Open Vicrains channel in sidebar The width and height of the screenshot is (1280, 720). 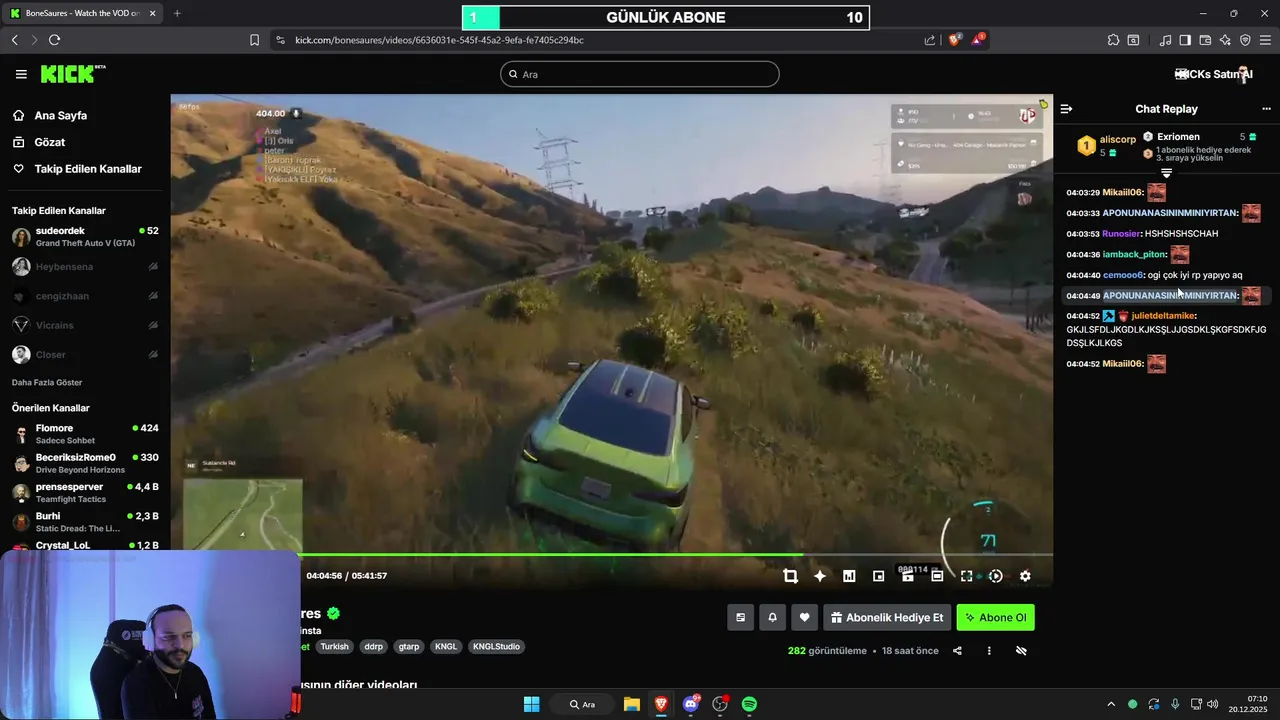[84, 325]
